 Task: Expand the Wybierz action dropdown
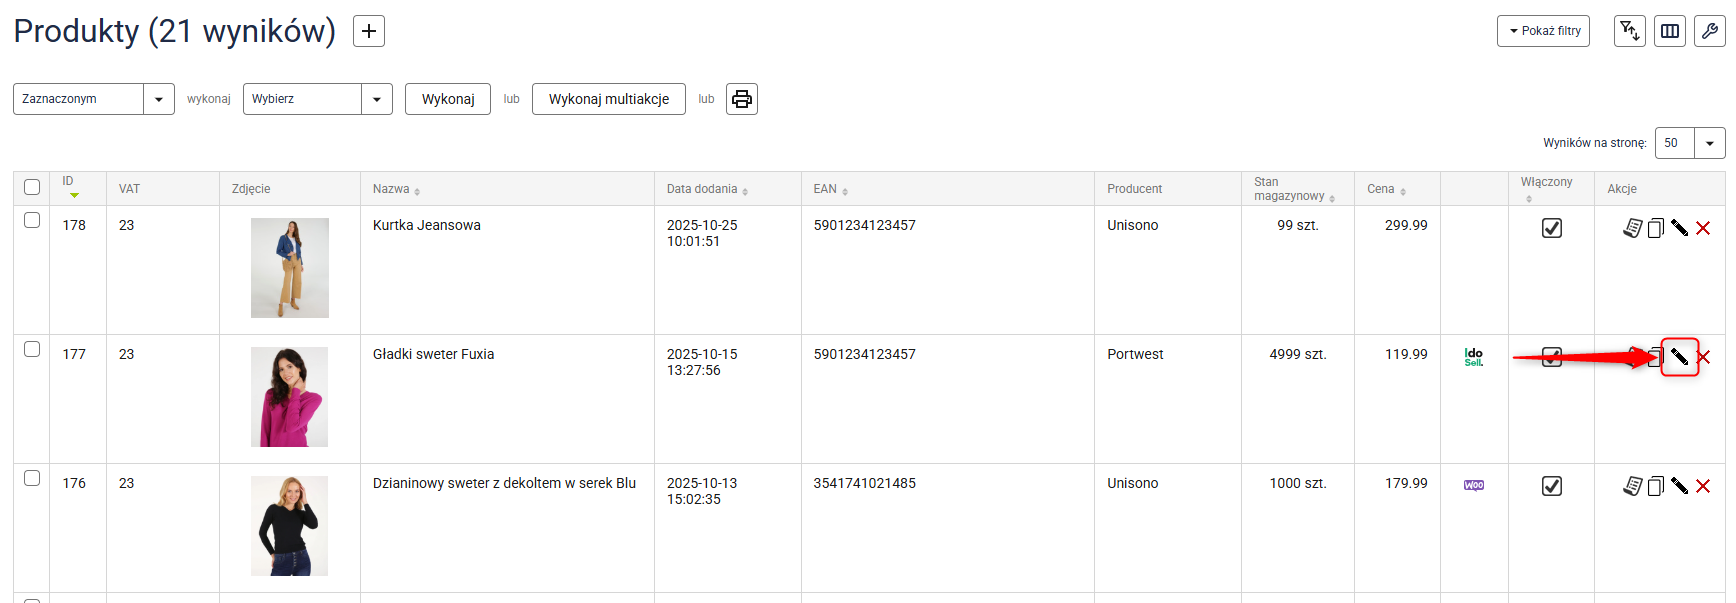pos(317,99)
